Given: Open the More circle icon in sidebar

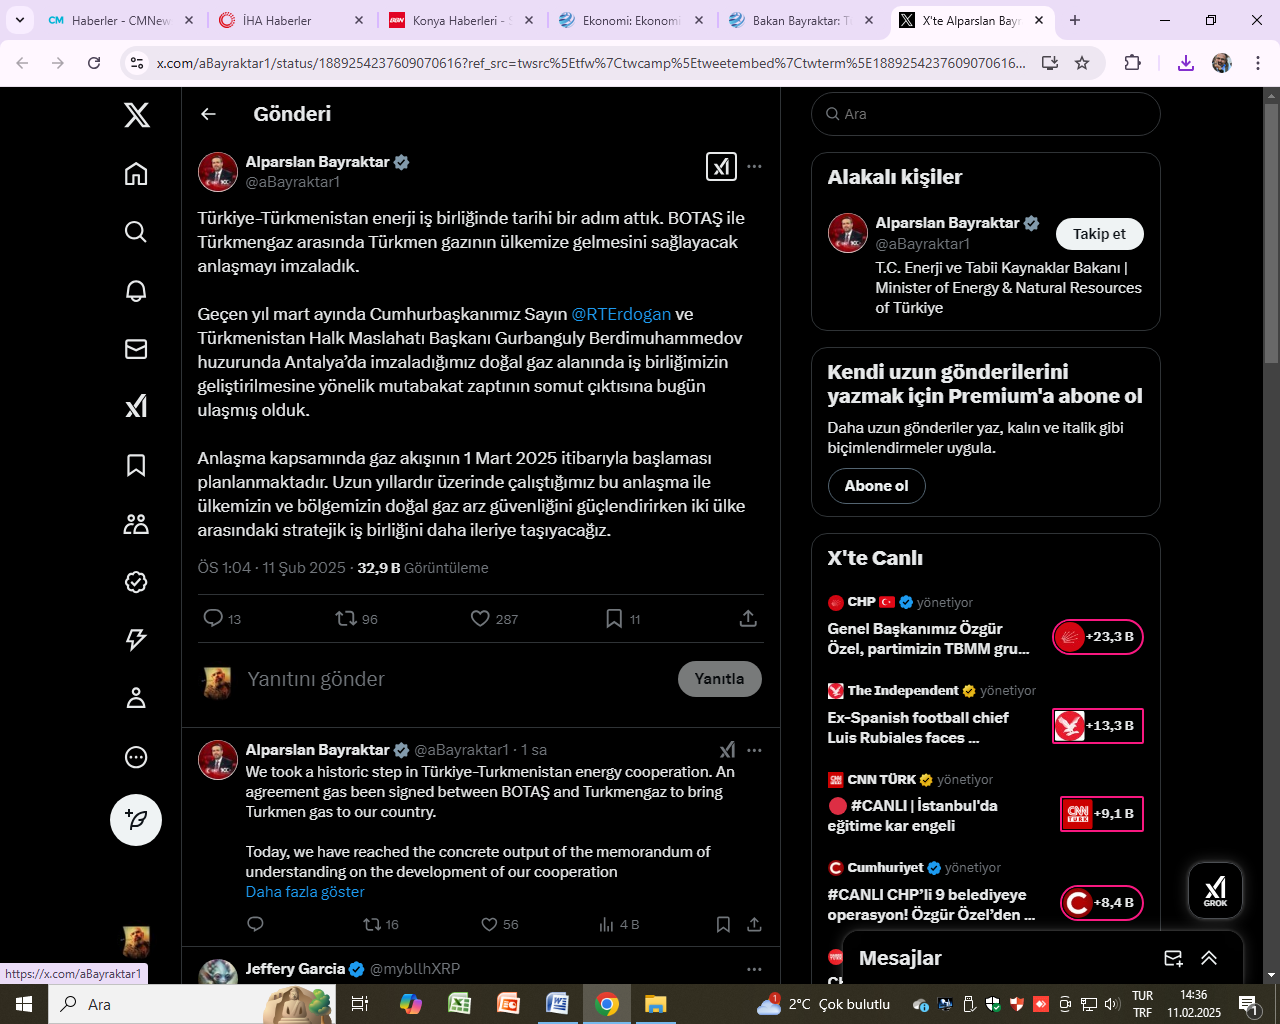Looking at the screenshot, I should (136, 757).
